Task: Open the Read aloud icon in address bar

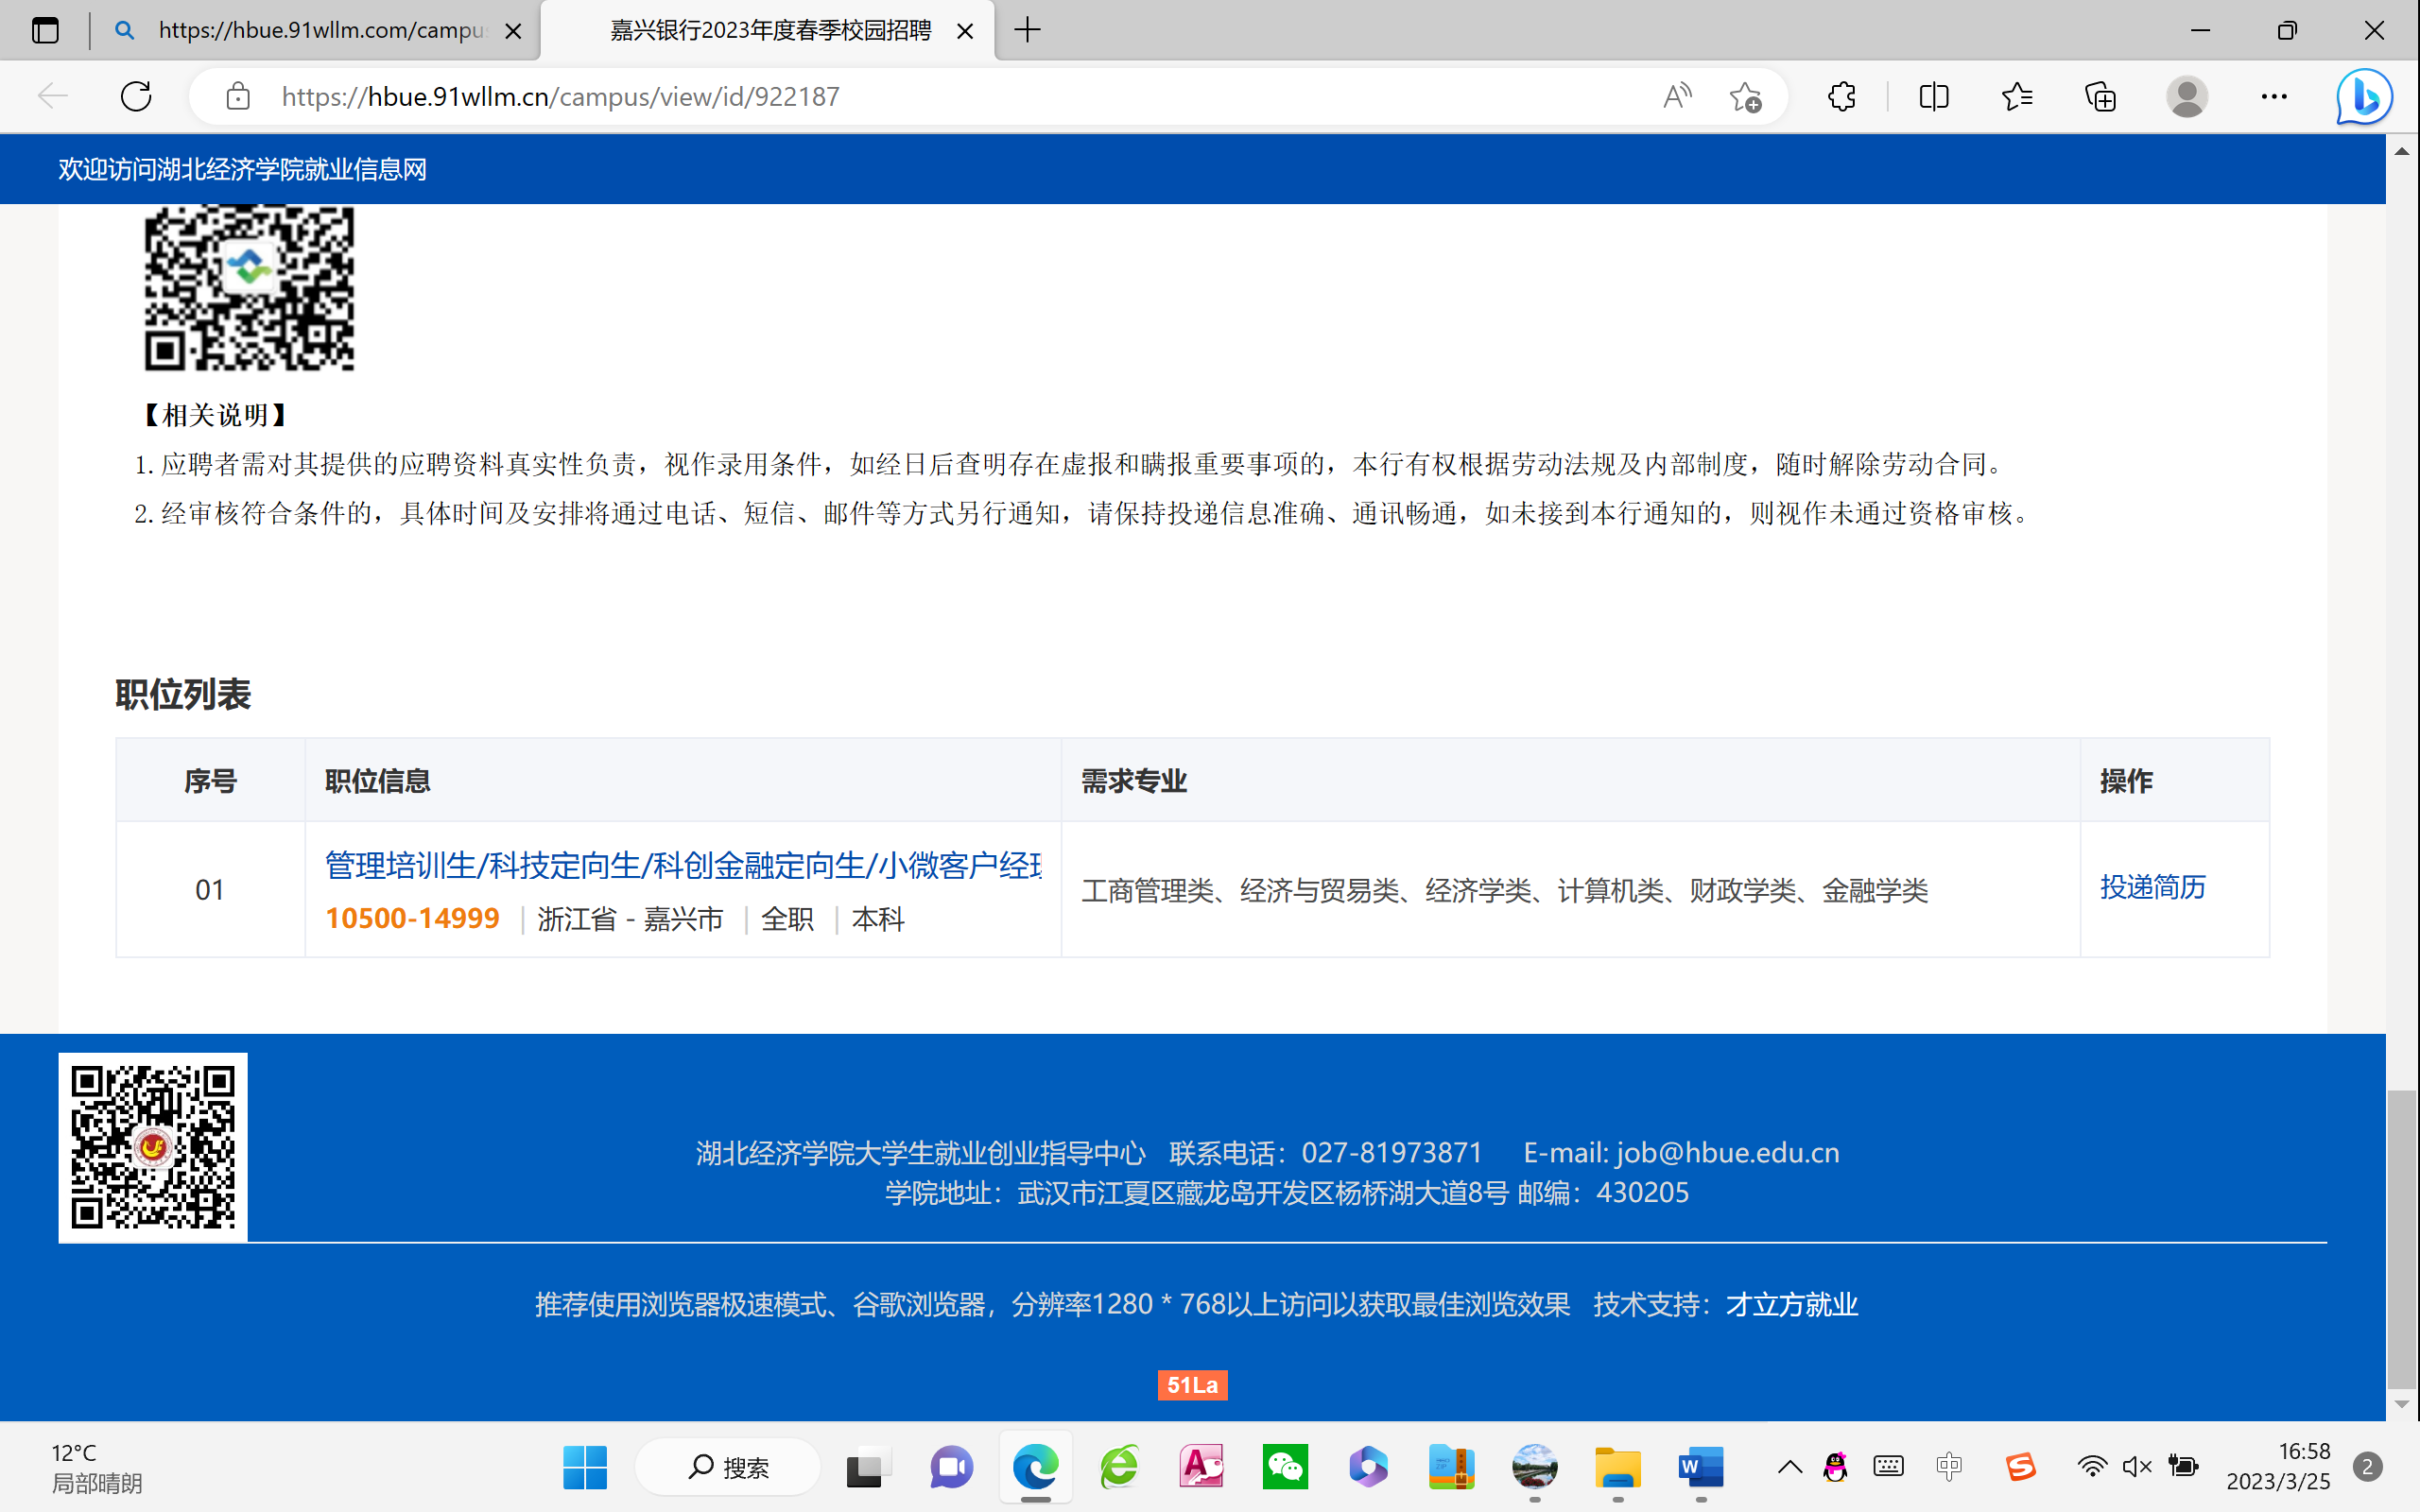Action: (x=1677, y=96)
